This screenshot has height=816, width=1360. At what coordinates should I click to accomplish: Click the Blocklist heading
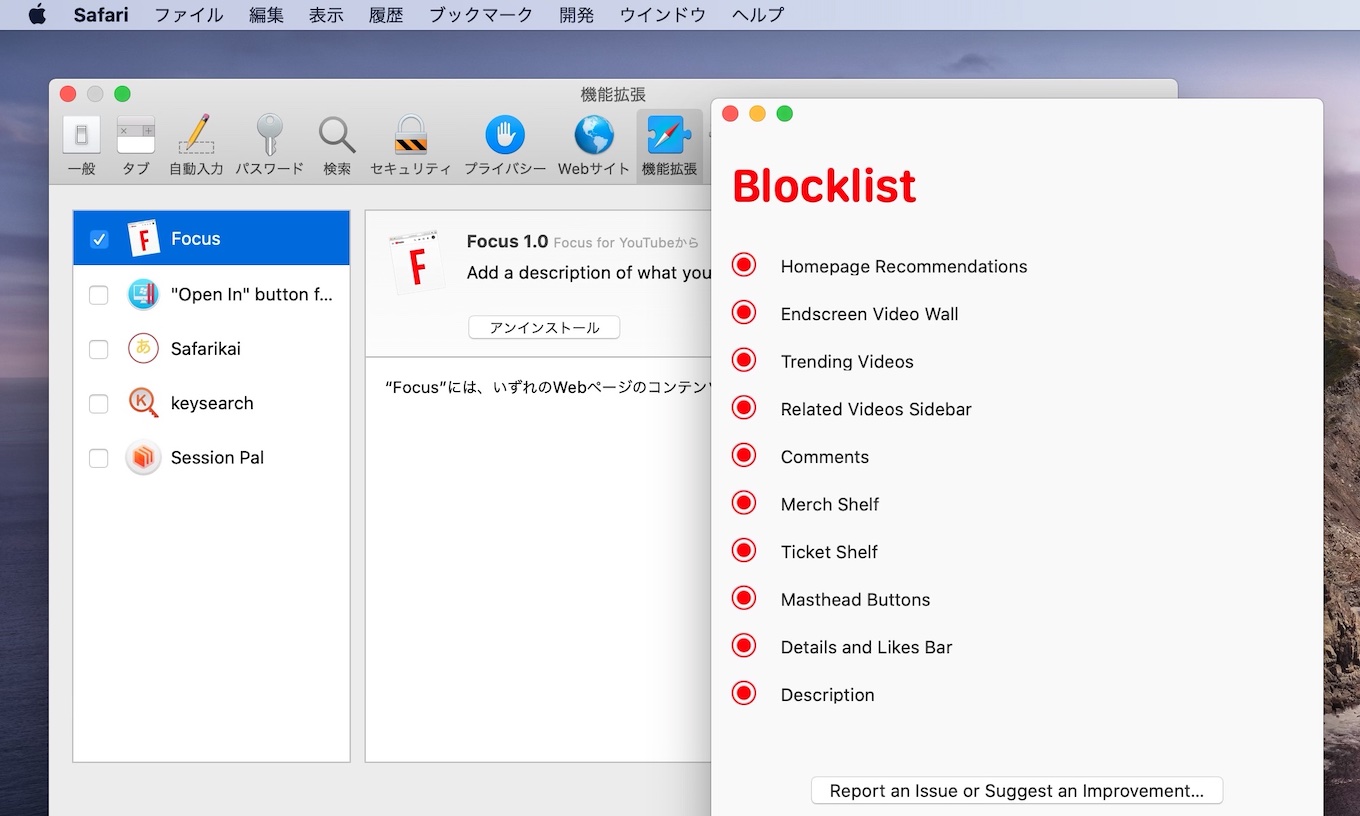click(x=824, y=186)
